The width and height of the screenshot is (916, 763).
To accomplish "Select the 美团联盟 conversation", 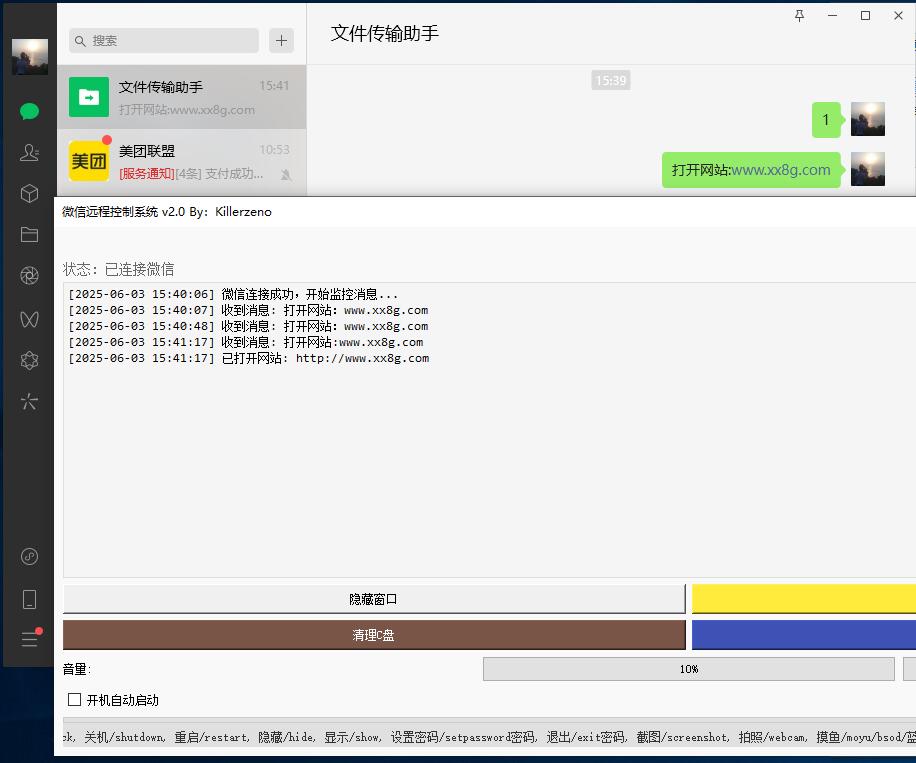I will (x=182, y=161).
